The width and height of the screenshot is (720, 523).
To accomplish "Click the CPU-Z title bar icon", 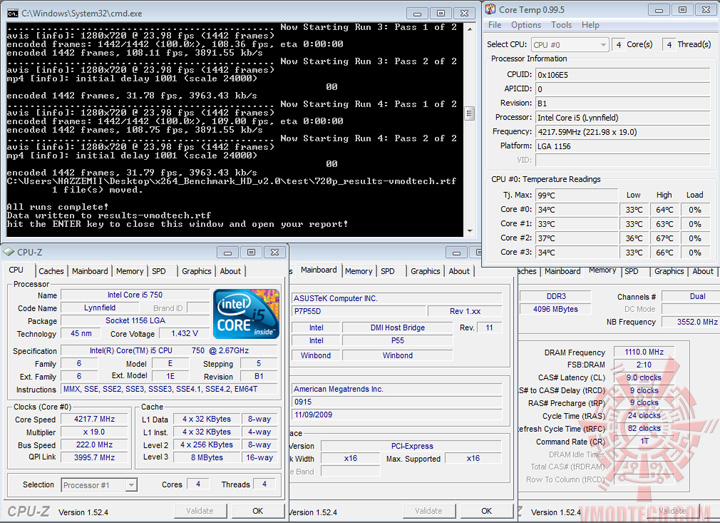I will click(x=9, y=252).
